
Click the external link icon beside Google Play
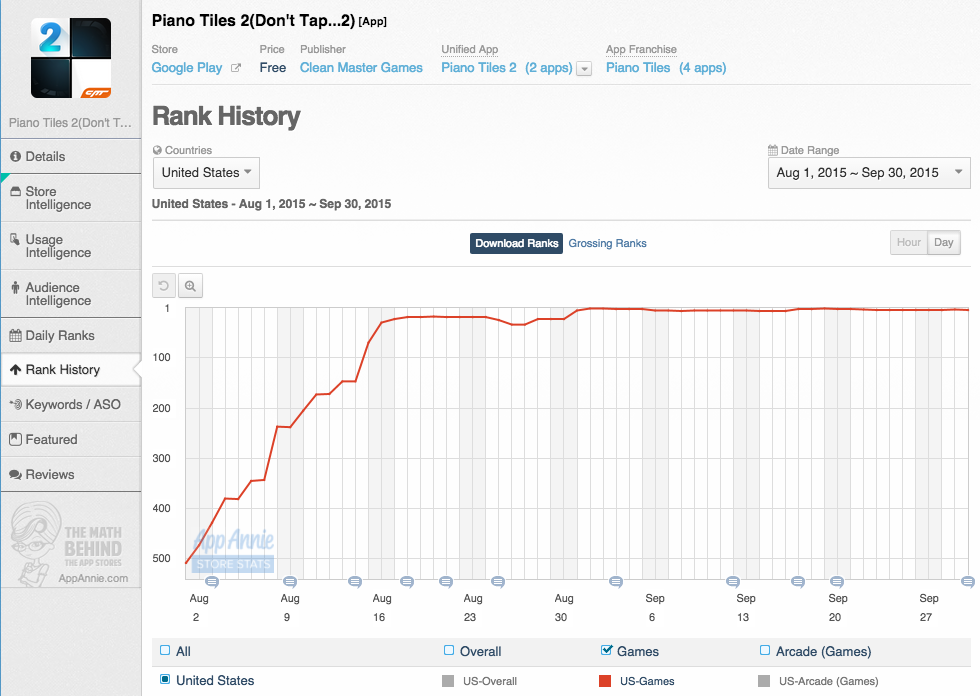click(x=236, y=68)
